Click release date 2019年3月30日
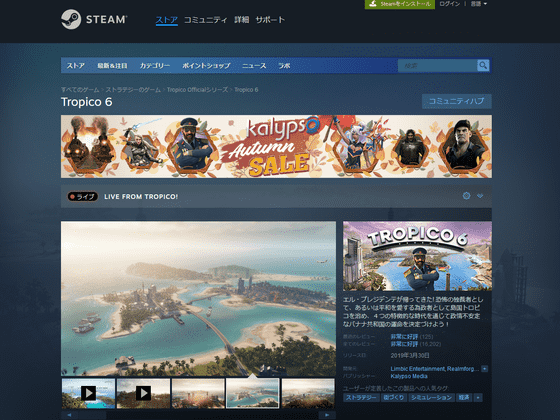The height and width of the screenshot is (420, 560). [x=410, y=355]
